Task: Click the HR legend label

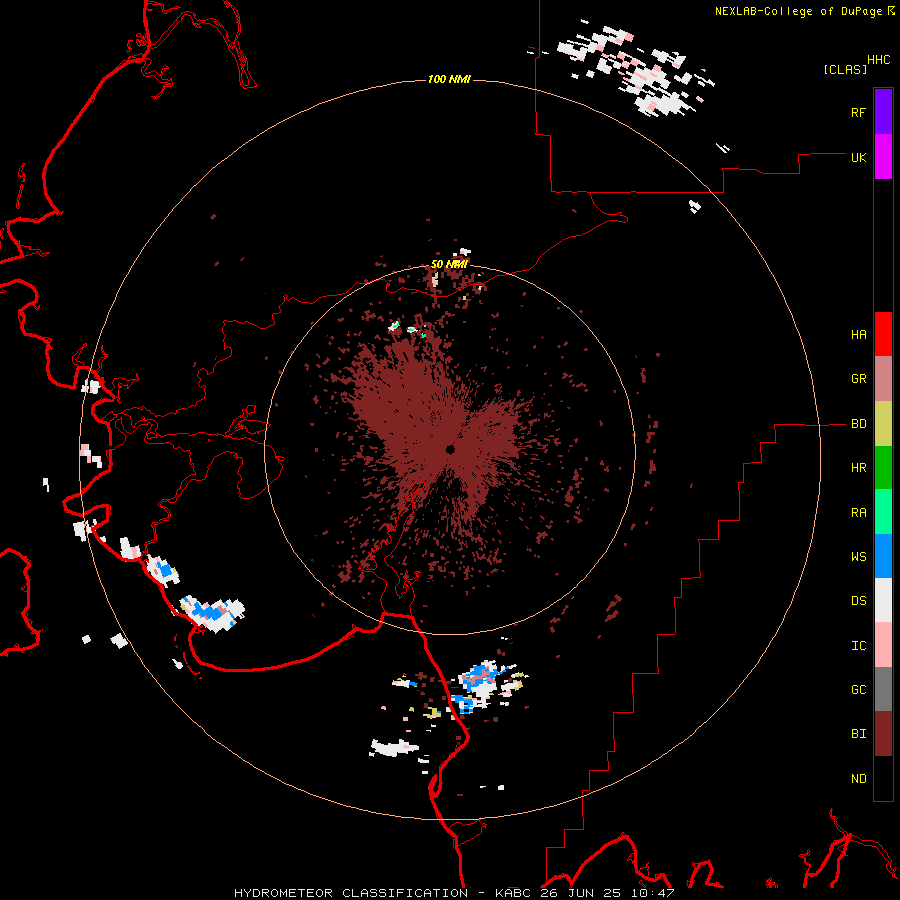Action: [858, 468]
